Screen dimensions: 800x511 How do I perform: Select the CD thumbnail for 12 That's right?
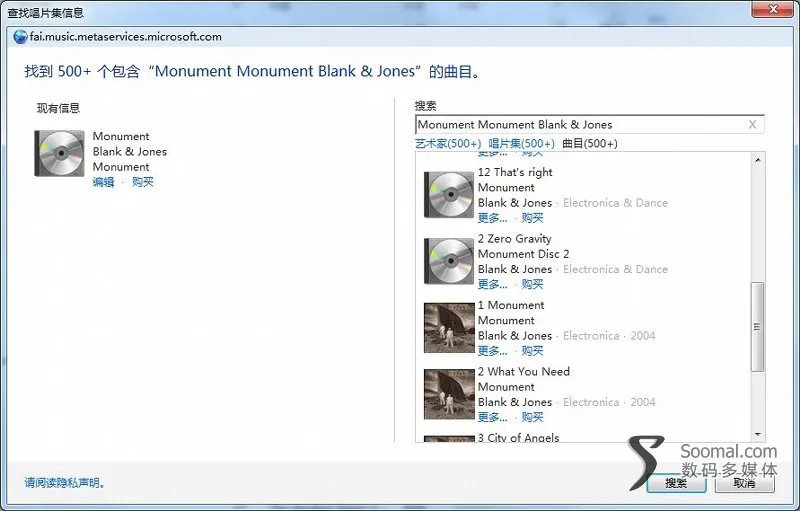449,194
